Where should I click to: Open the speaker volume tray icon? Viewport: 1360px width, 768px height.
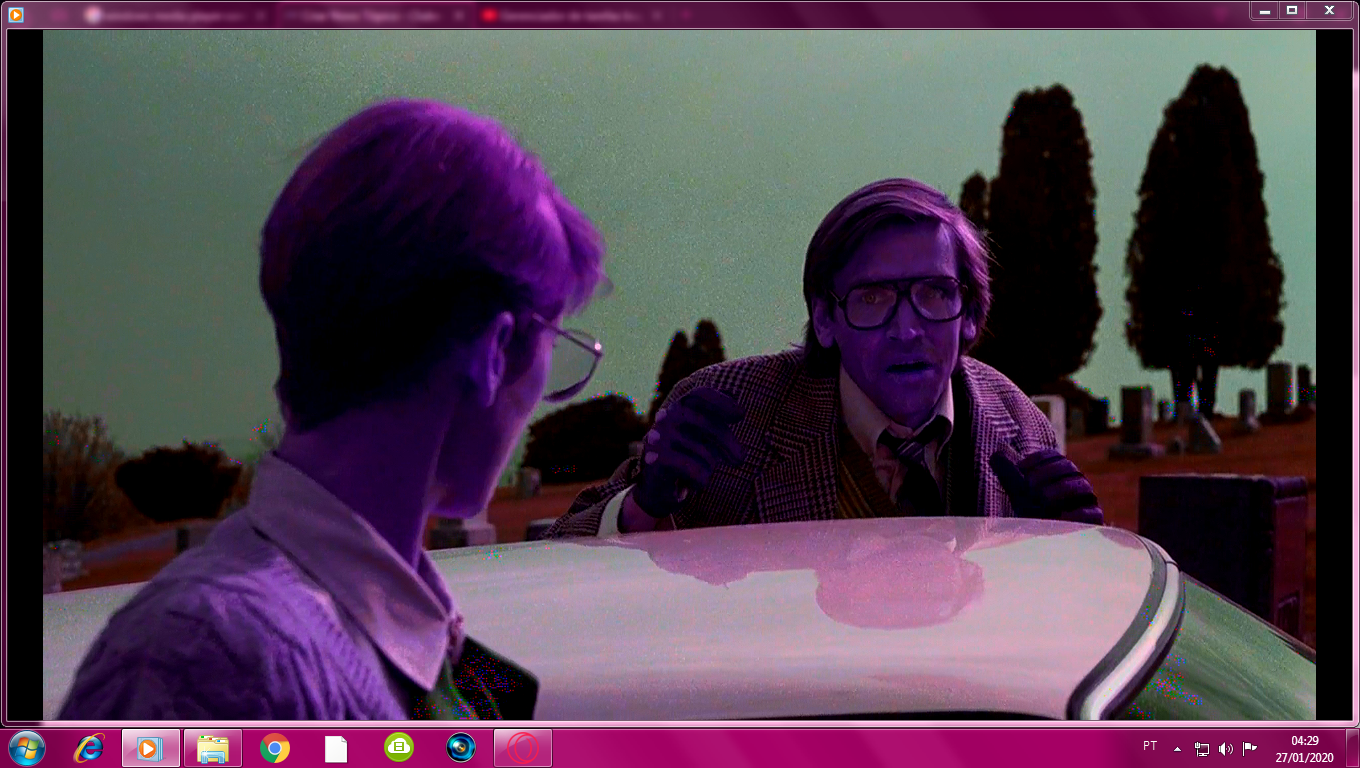point(1226,748)
